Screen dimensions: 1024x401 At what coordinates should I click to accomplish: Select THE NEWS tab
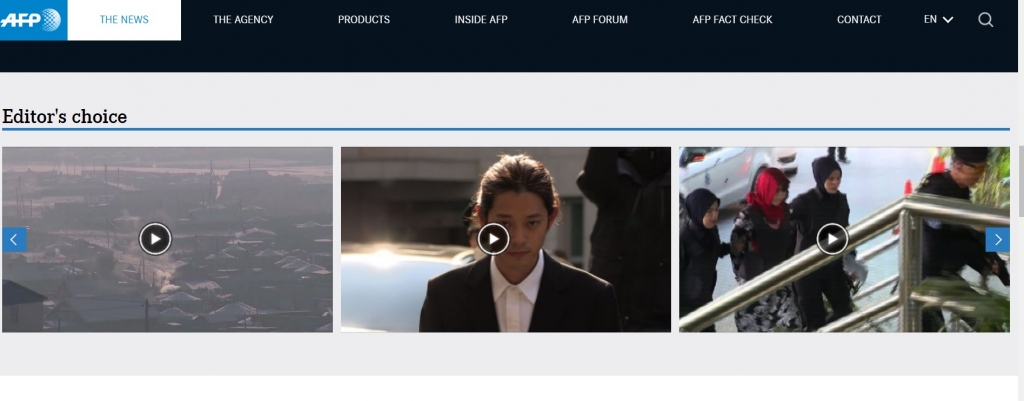pyautogui.click(x=124, y=20)
